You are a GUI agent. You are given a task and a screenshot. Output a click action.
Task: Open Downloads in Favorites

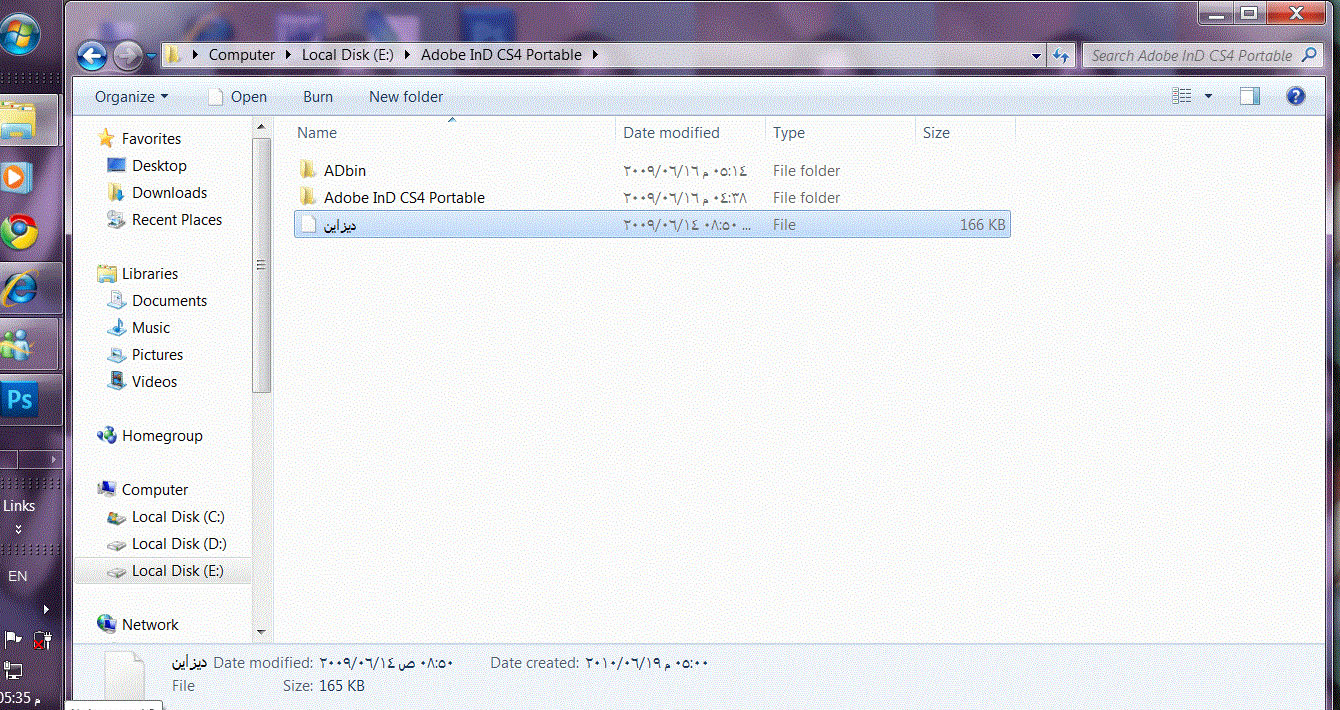(169, 193)
